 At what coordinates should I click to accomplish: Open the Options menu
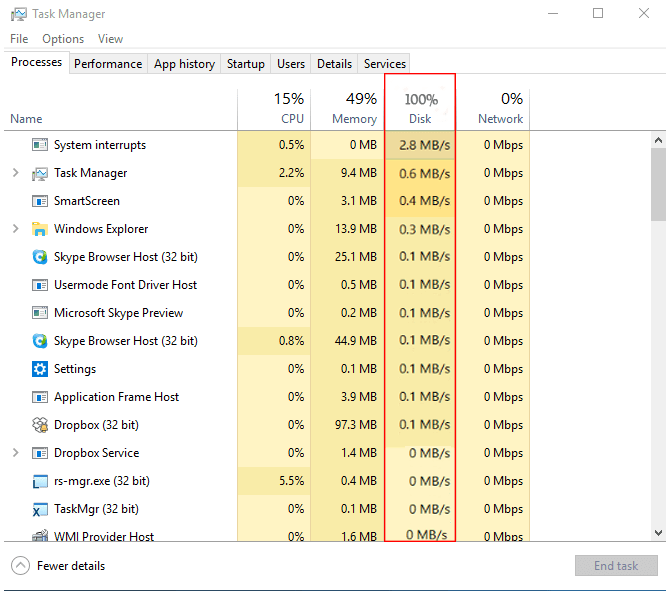(x=63, y=39)
